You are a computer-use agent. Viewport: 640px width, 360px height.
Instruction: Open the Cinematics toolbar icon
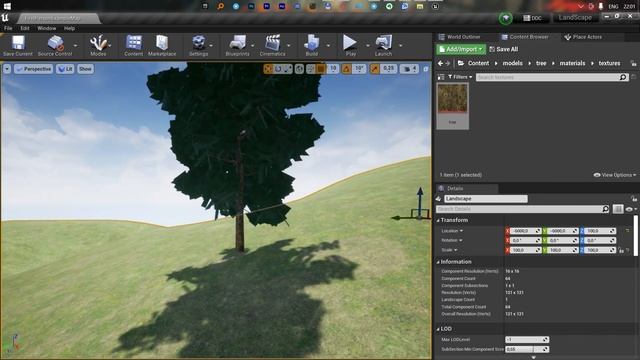point(272,45)
